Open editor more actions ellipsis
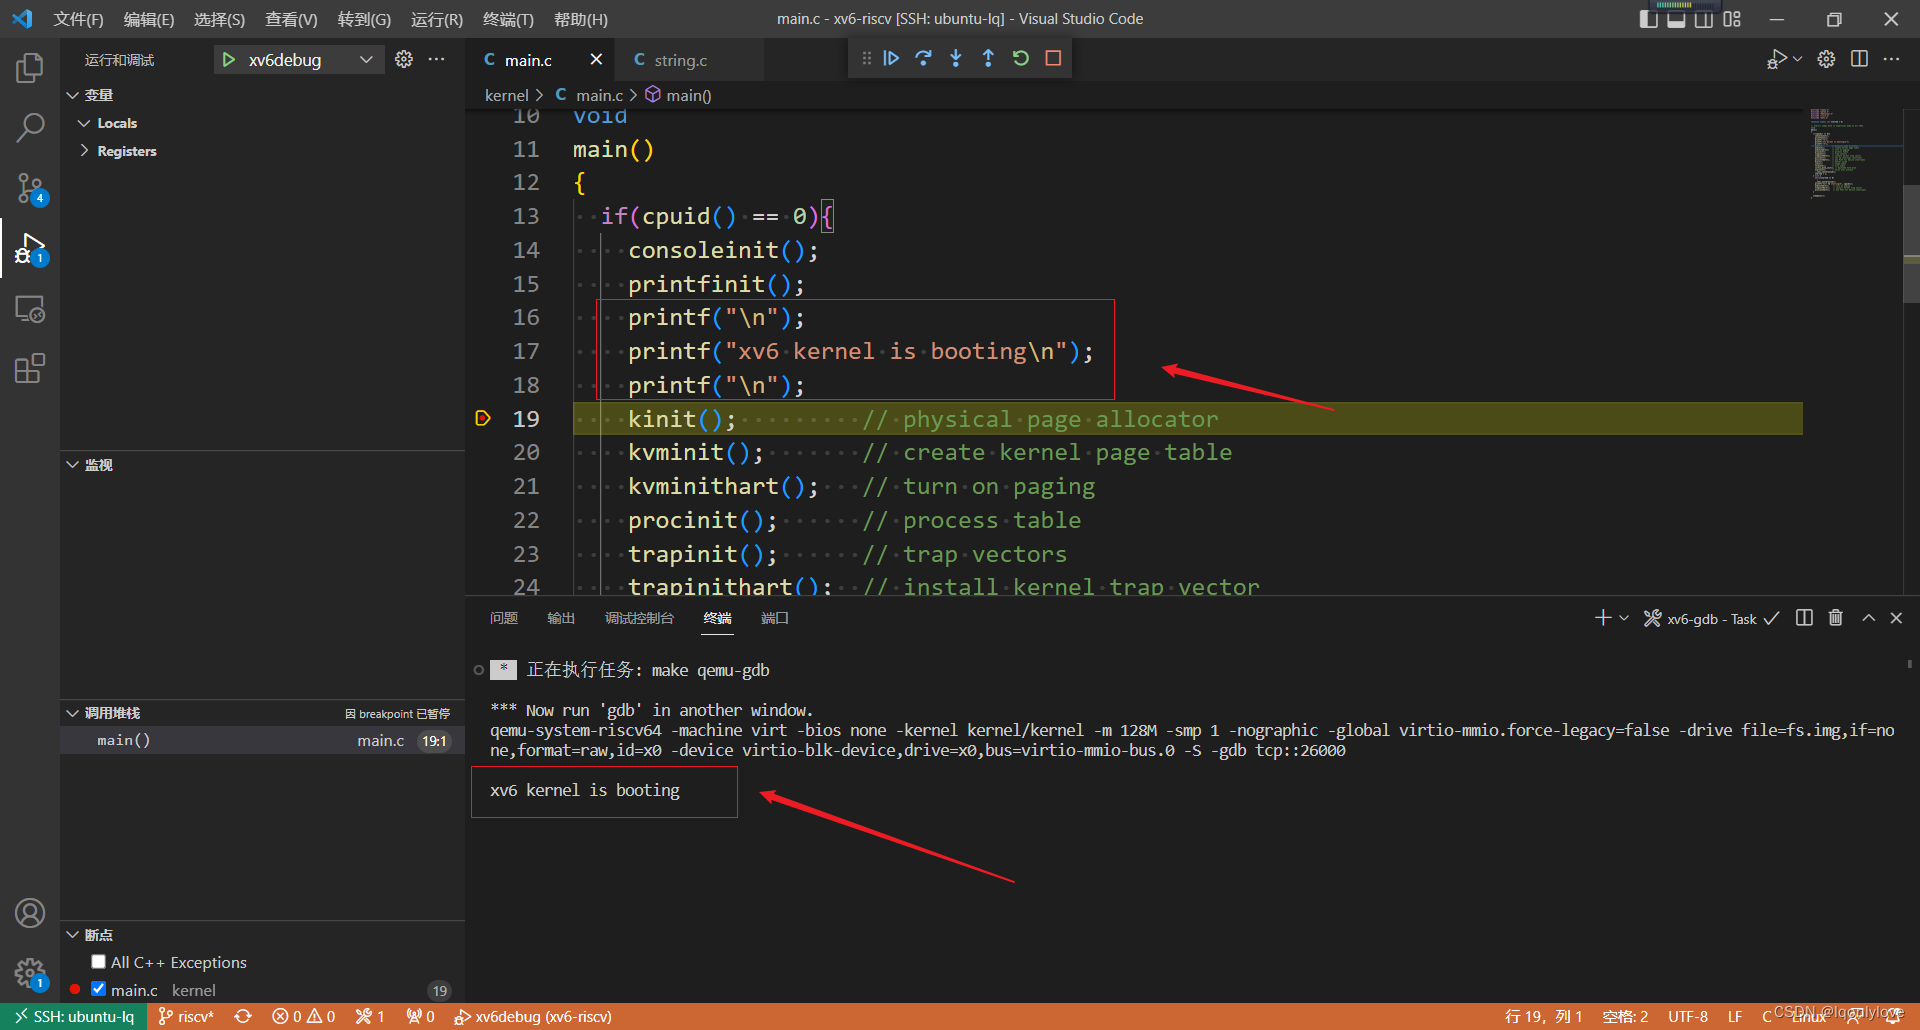Screen dimensions: 1920x1030 [x=1891, y=59]
